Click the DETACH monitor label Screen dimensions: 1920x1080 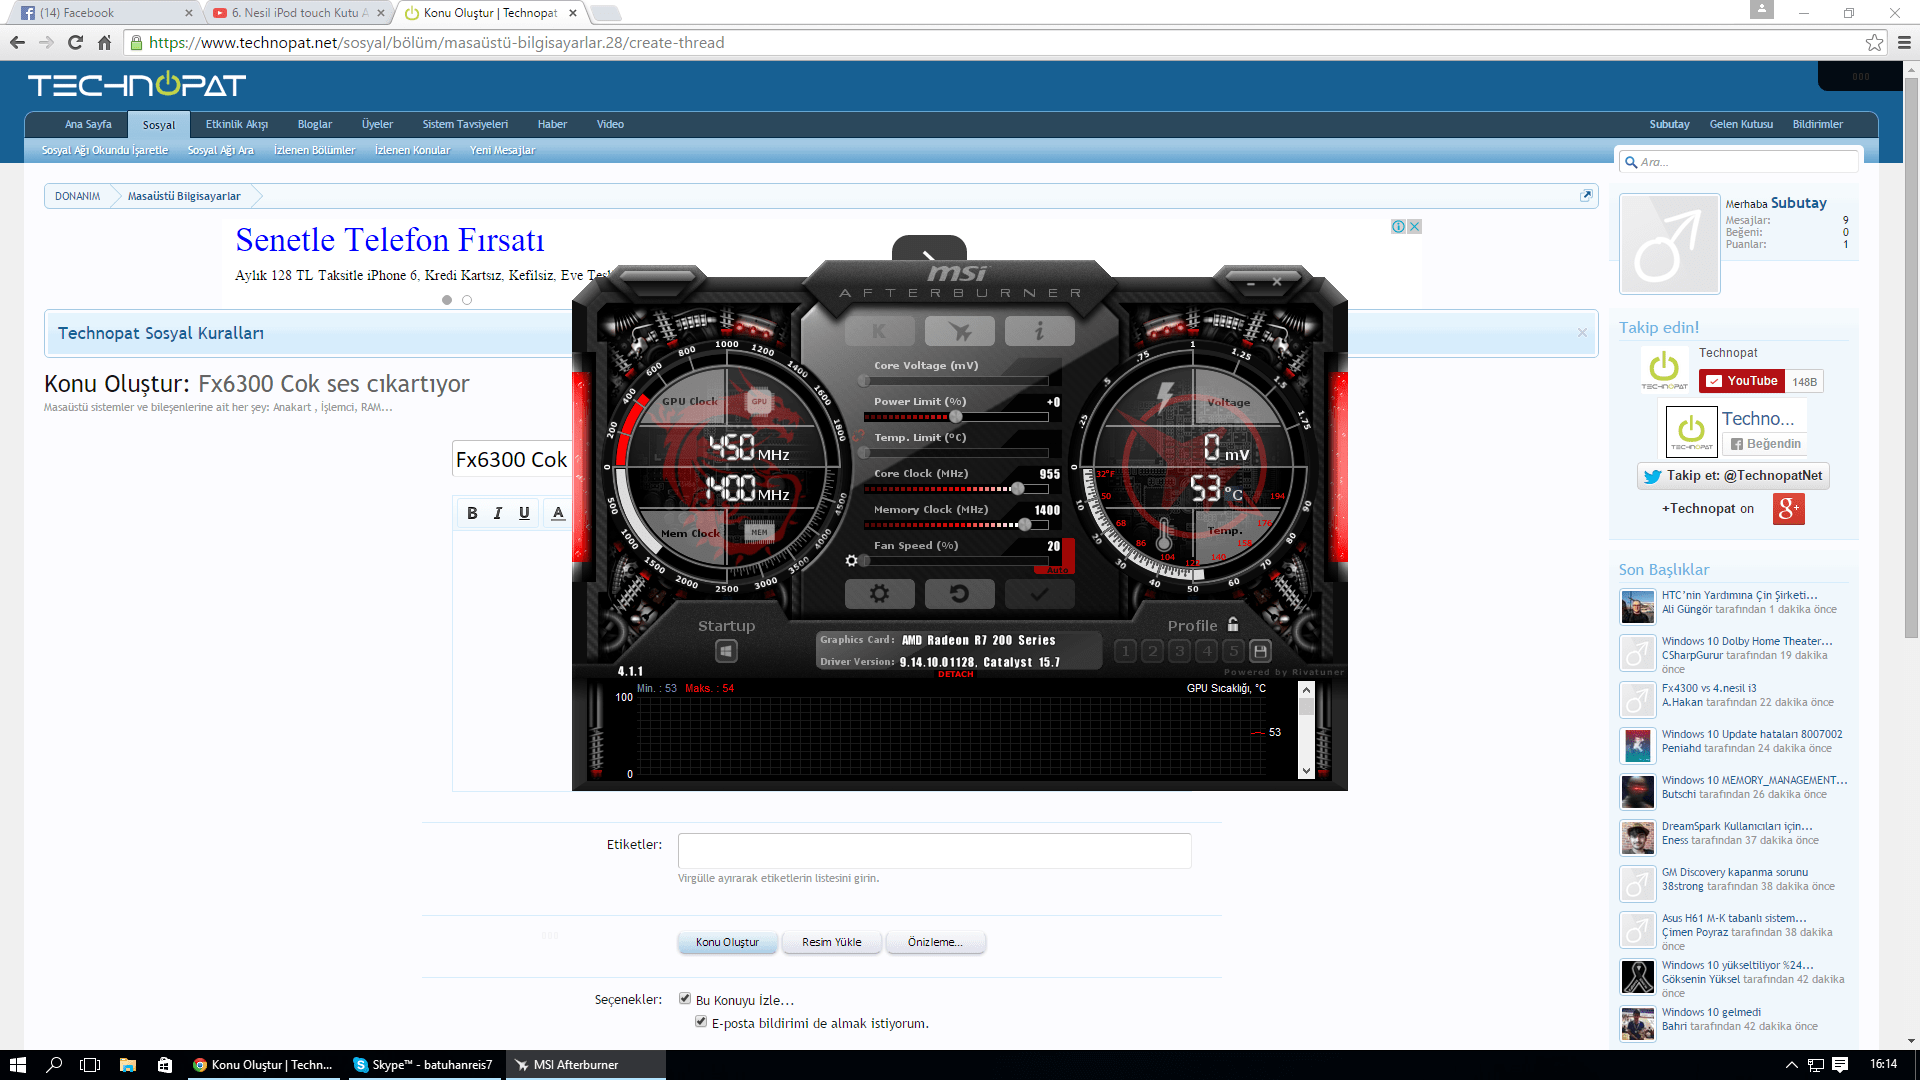(x=955, y=675)
